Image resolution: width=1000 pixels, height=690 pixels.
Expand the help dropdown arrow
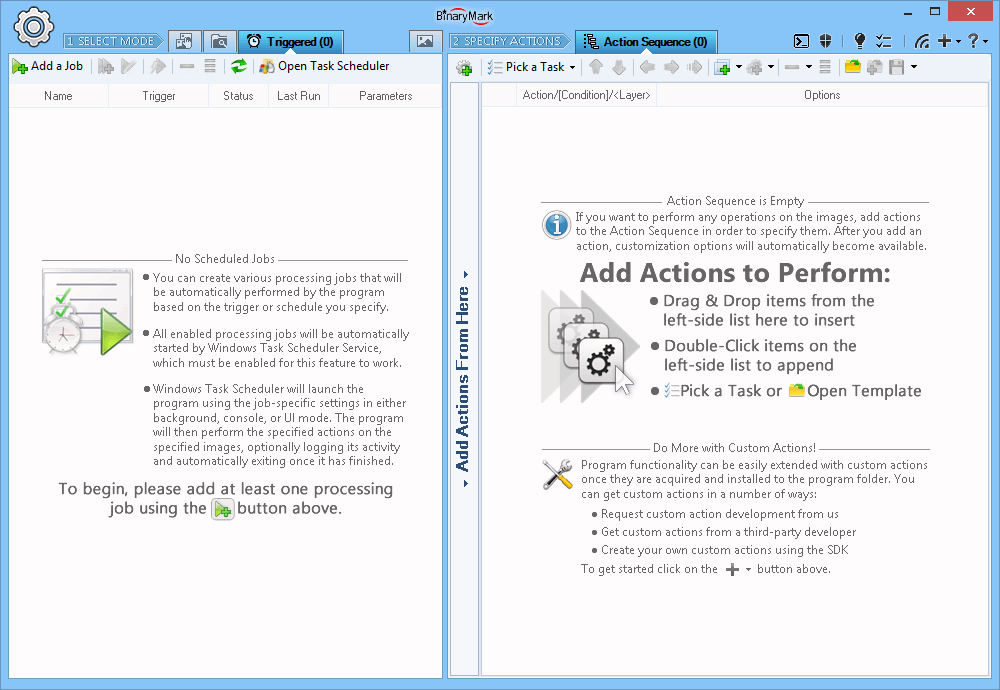pyautogui.click(x=986, y=42)
